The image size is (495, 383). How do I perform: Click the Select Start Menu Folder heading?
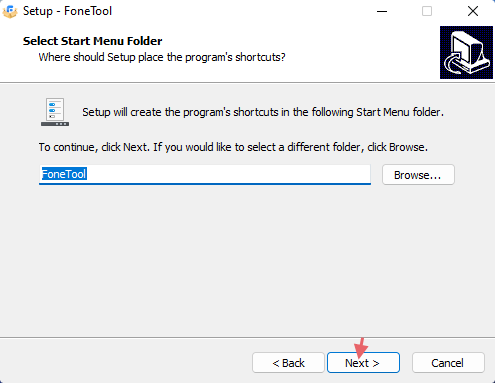(92, 41)
